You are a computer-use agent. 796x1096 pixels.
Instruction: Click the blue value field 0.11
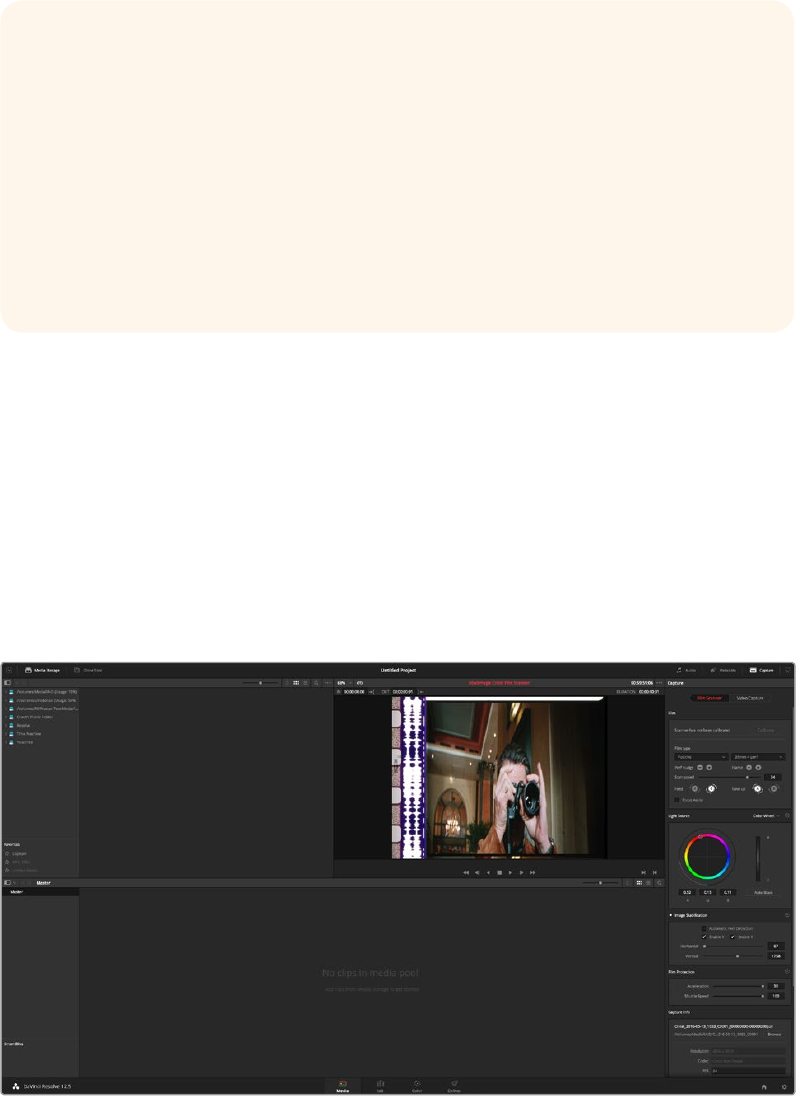click(x=728, y=893)
